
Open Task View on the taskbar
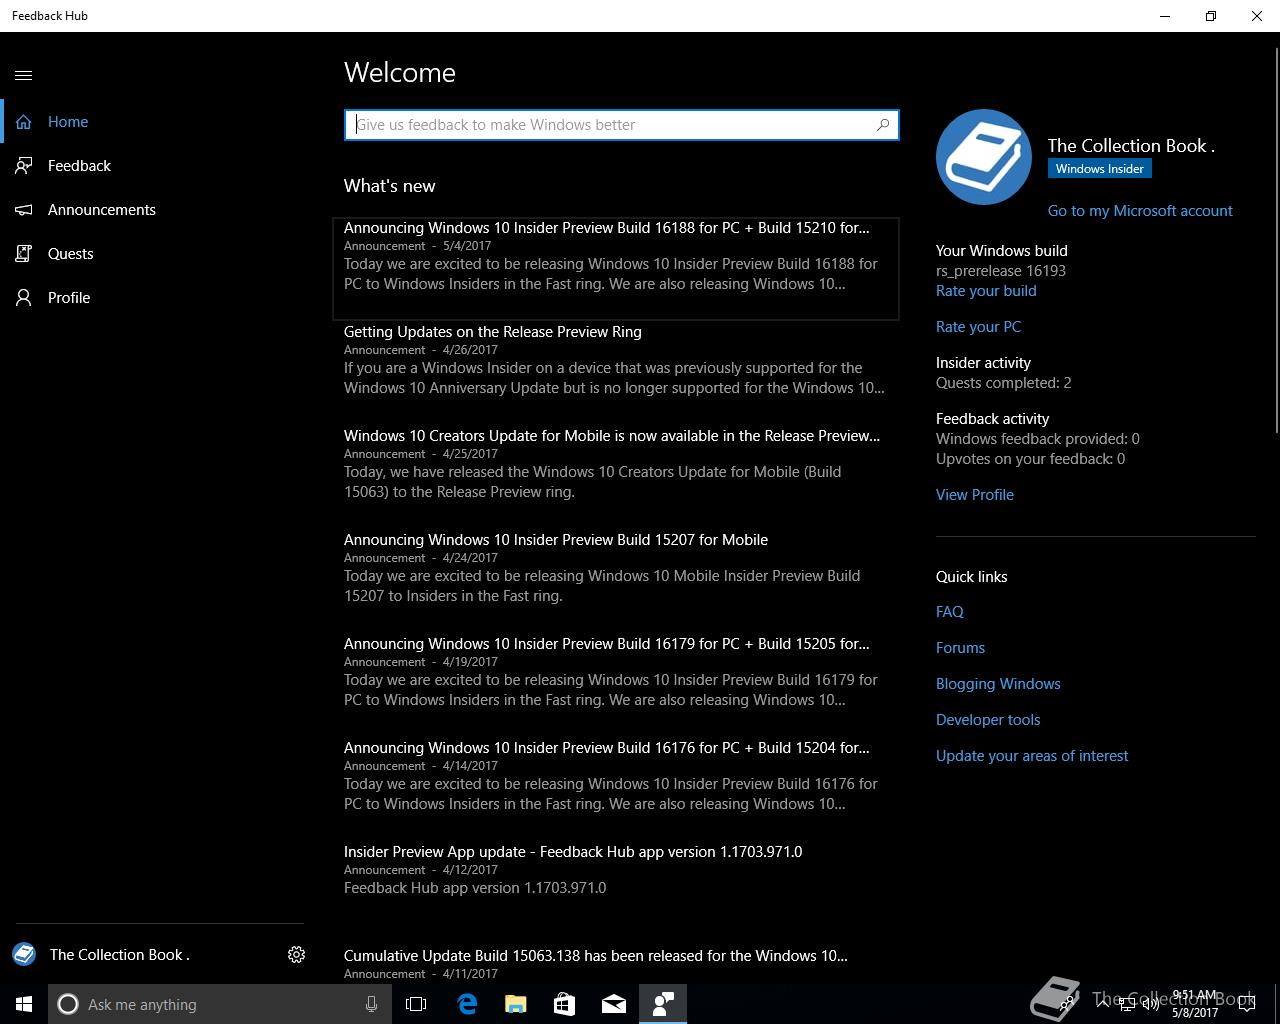tap(416, 1004)
